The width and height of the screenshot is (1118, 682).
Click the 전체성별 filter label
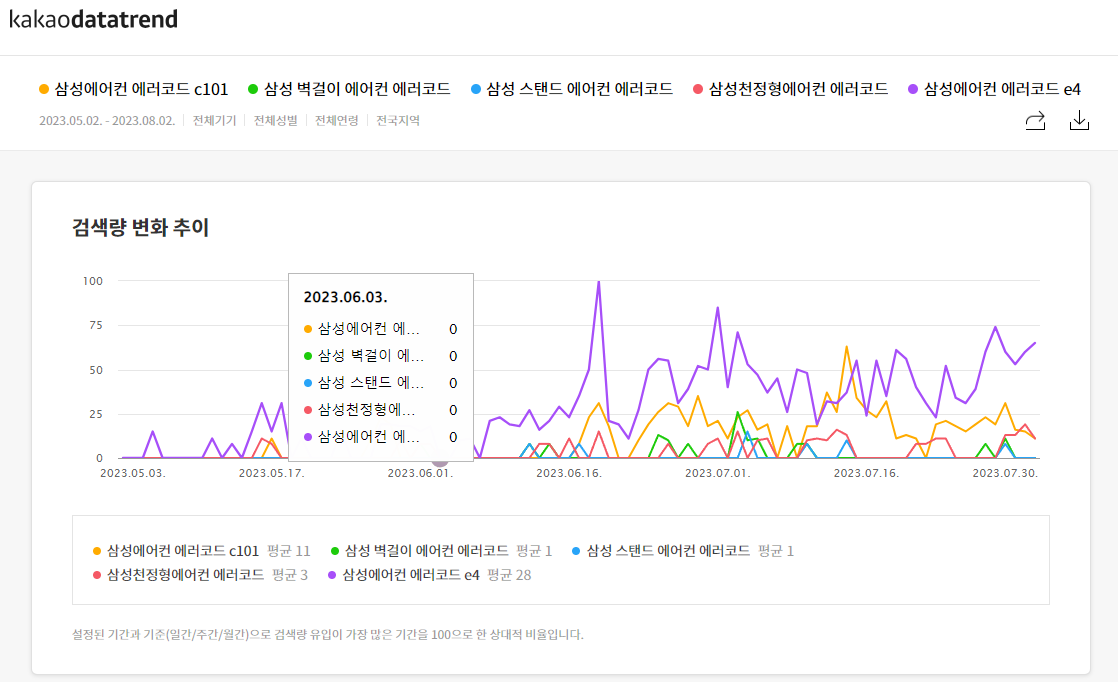pos(275,120)
